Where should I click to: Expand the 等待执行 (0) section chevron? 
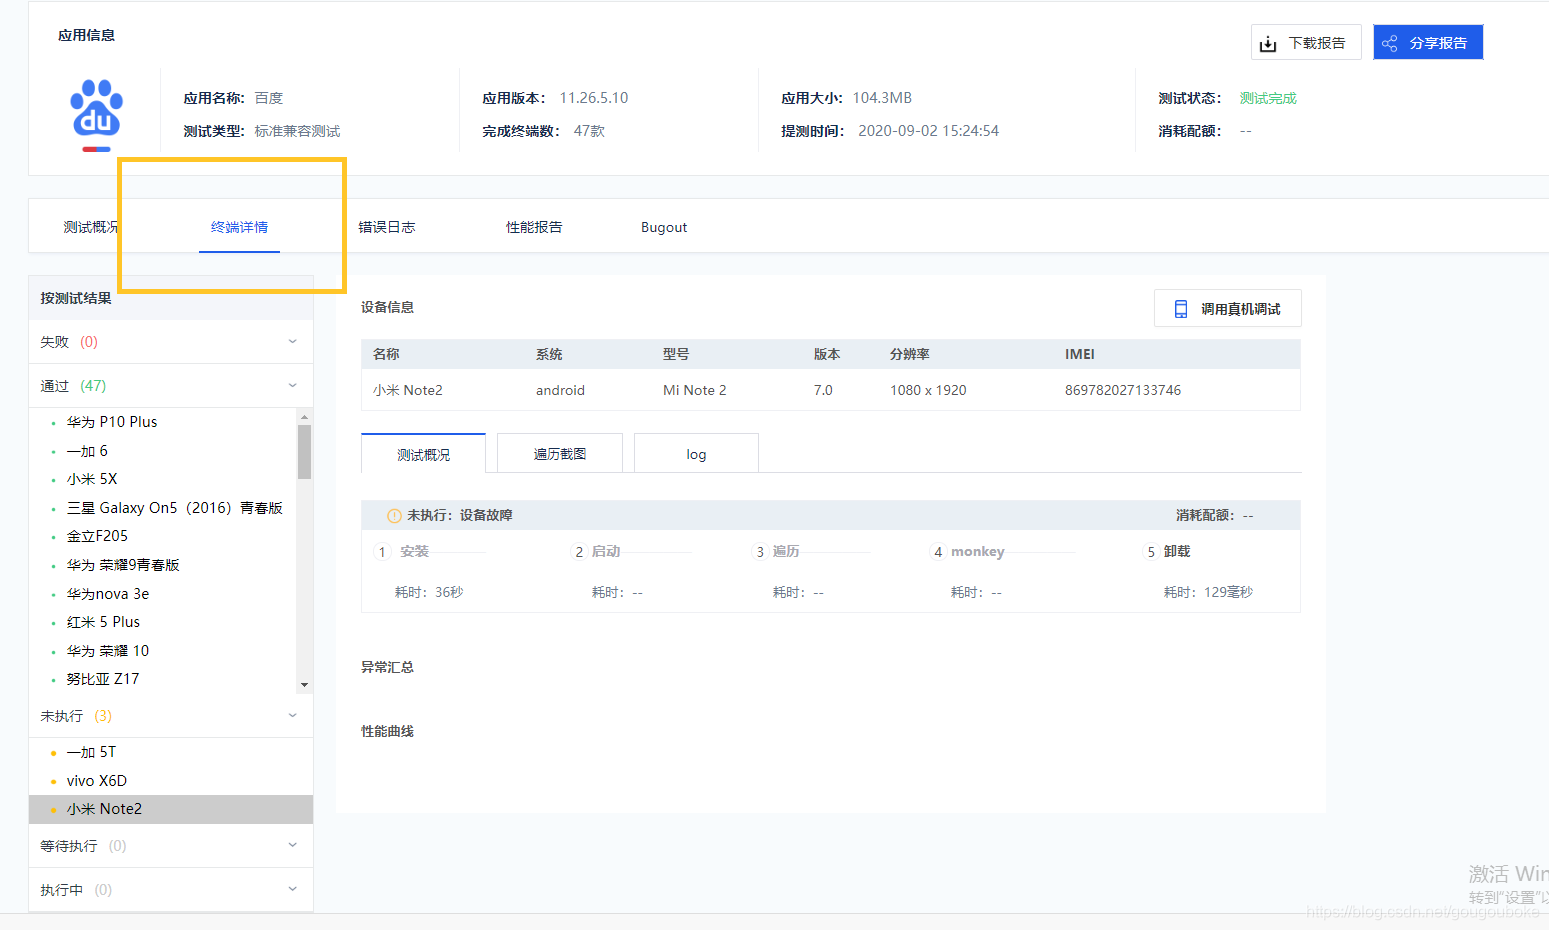click(293, 846)
